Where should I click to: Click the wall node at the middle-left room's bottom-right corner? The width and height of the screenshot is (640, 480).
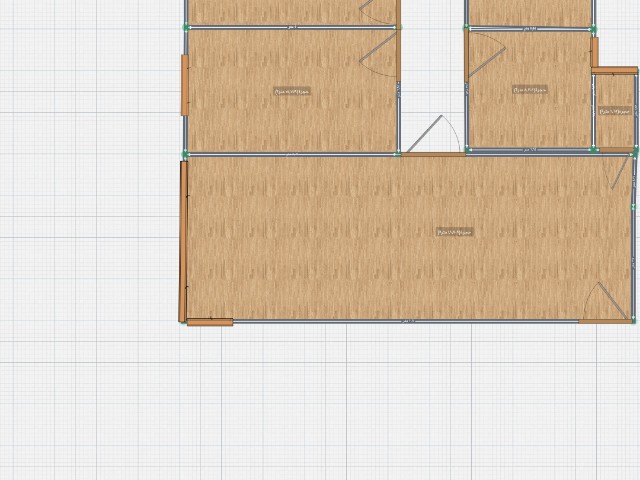tap(398, 154)
